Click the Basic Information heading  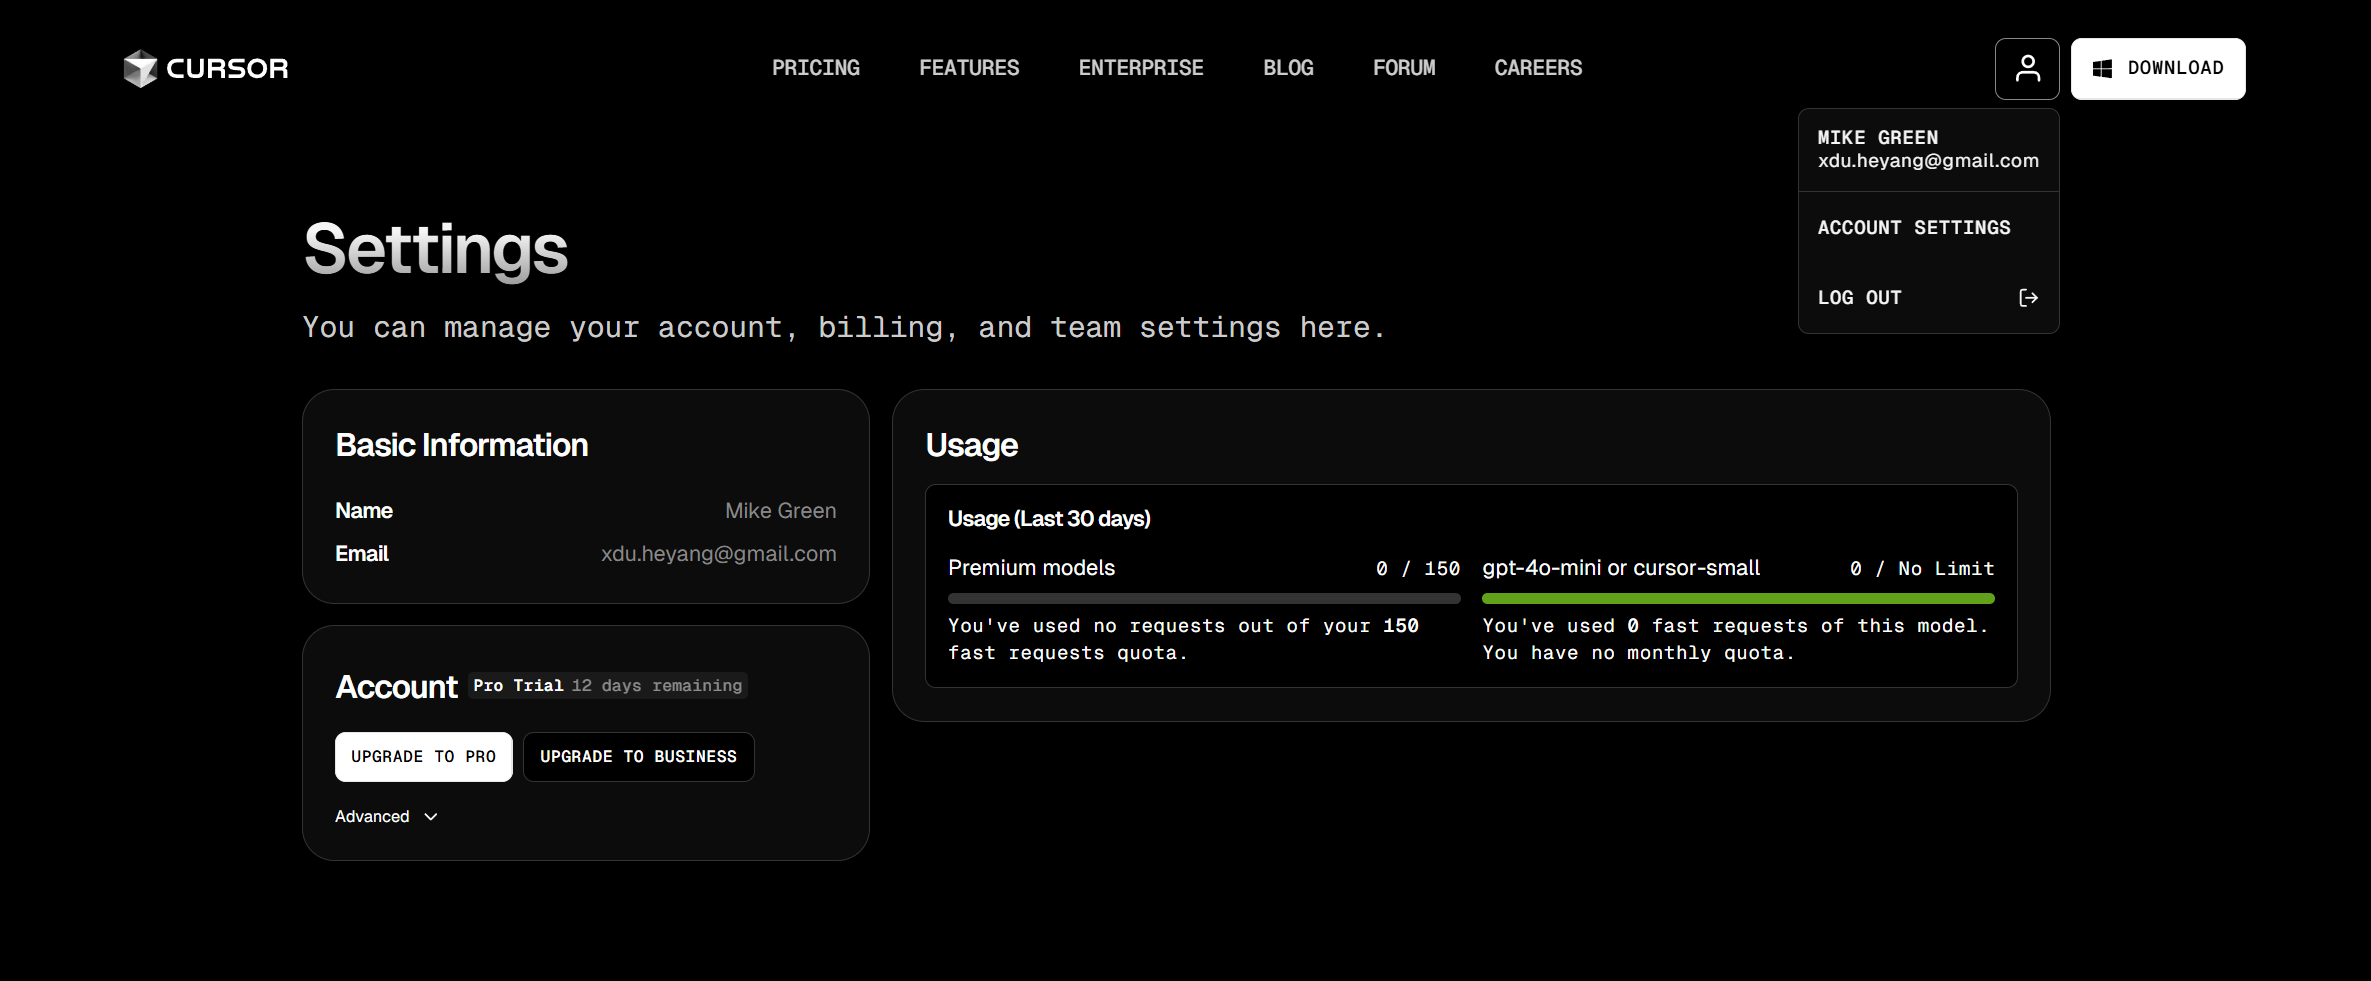point(462,445)
